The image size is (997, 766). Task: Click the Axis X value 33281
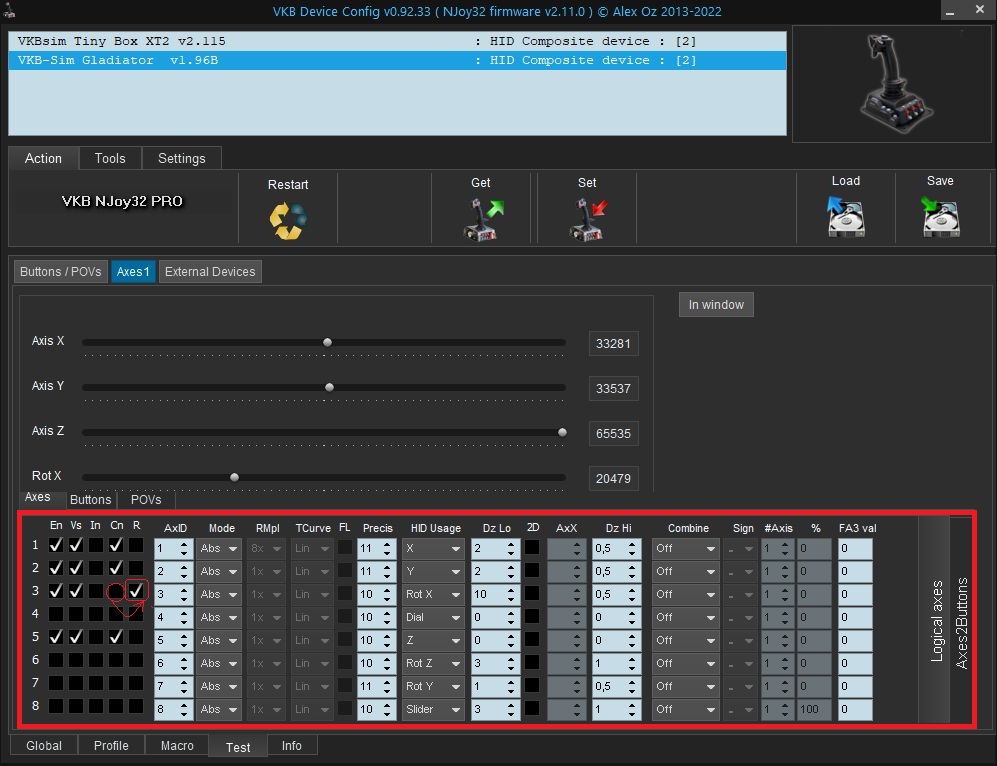[614, 344]
